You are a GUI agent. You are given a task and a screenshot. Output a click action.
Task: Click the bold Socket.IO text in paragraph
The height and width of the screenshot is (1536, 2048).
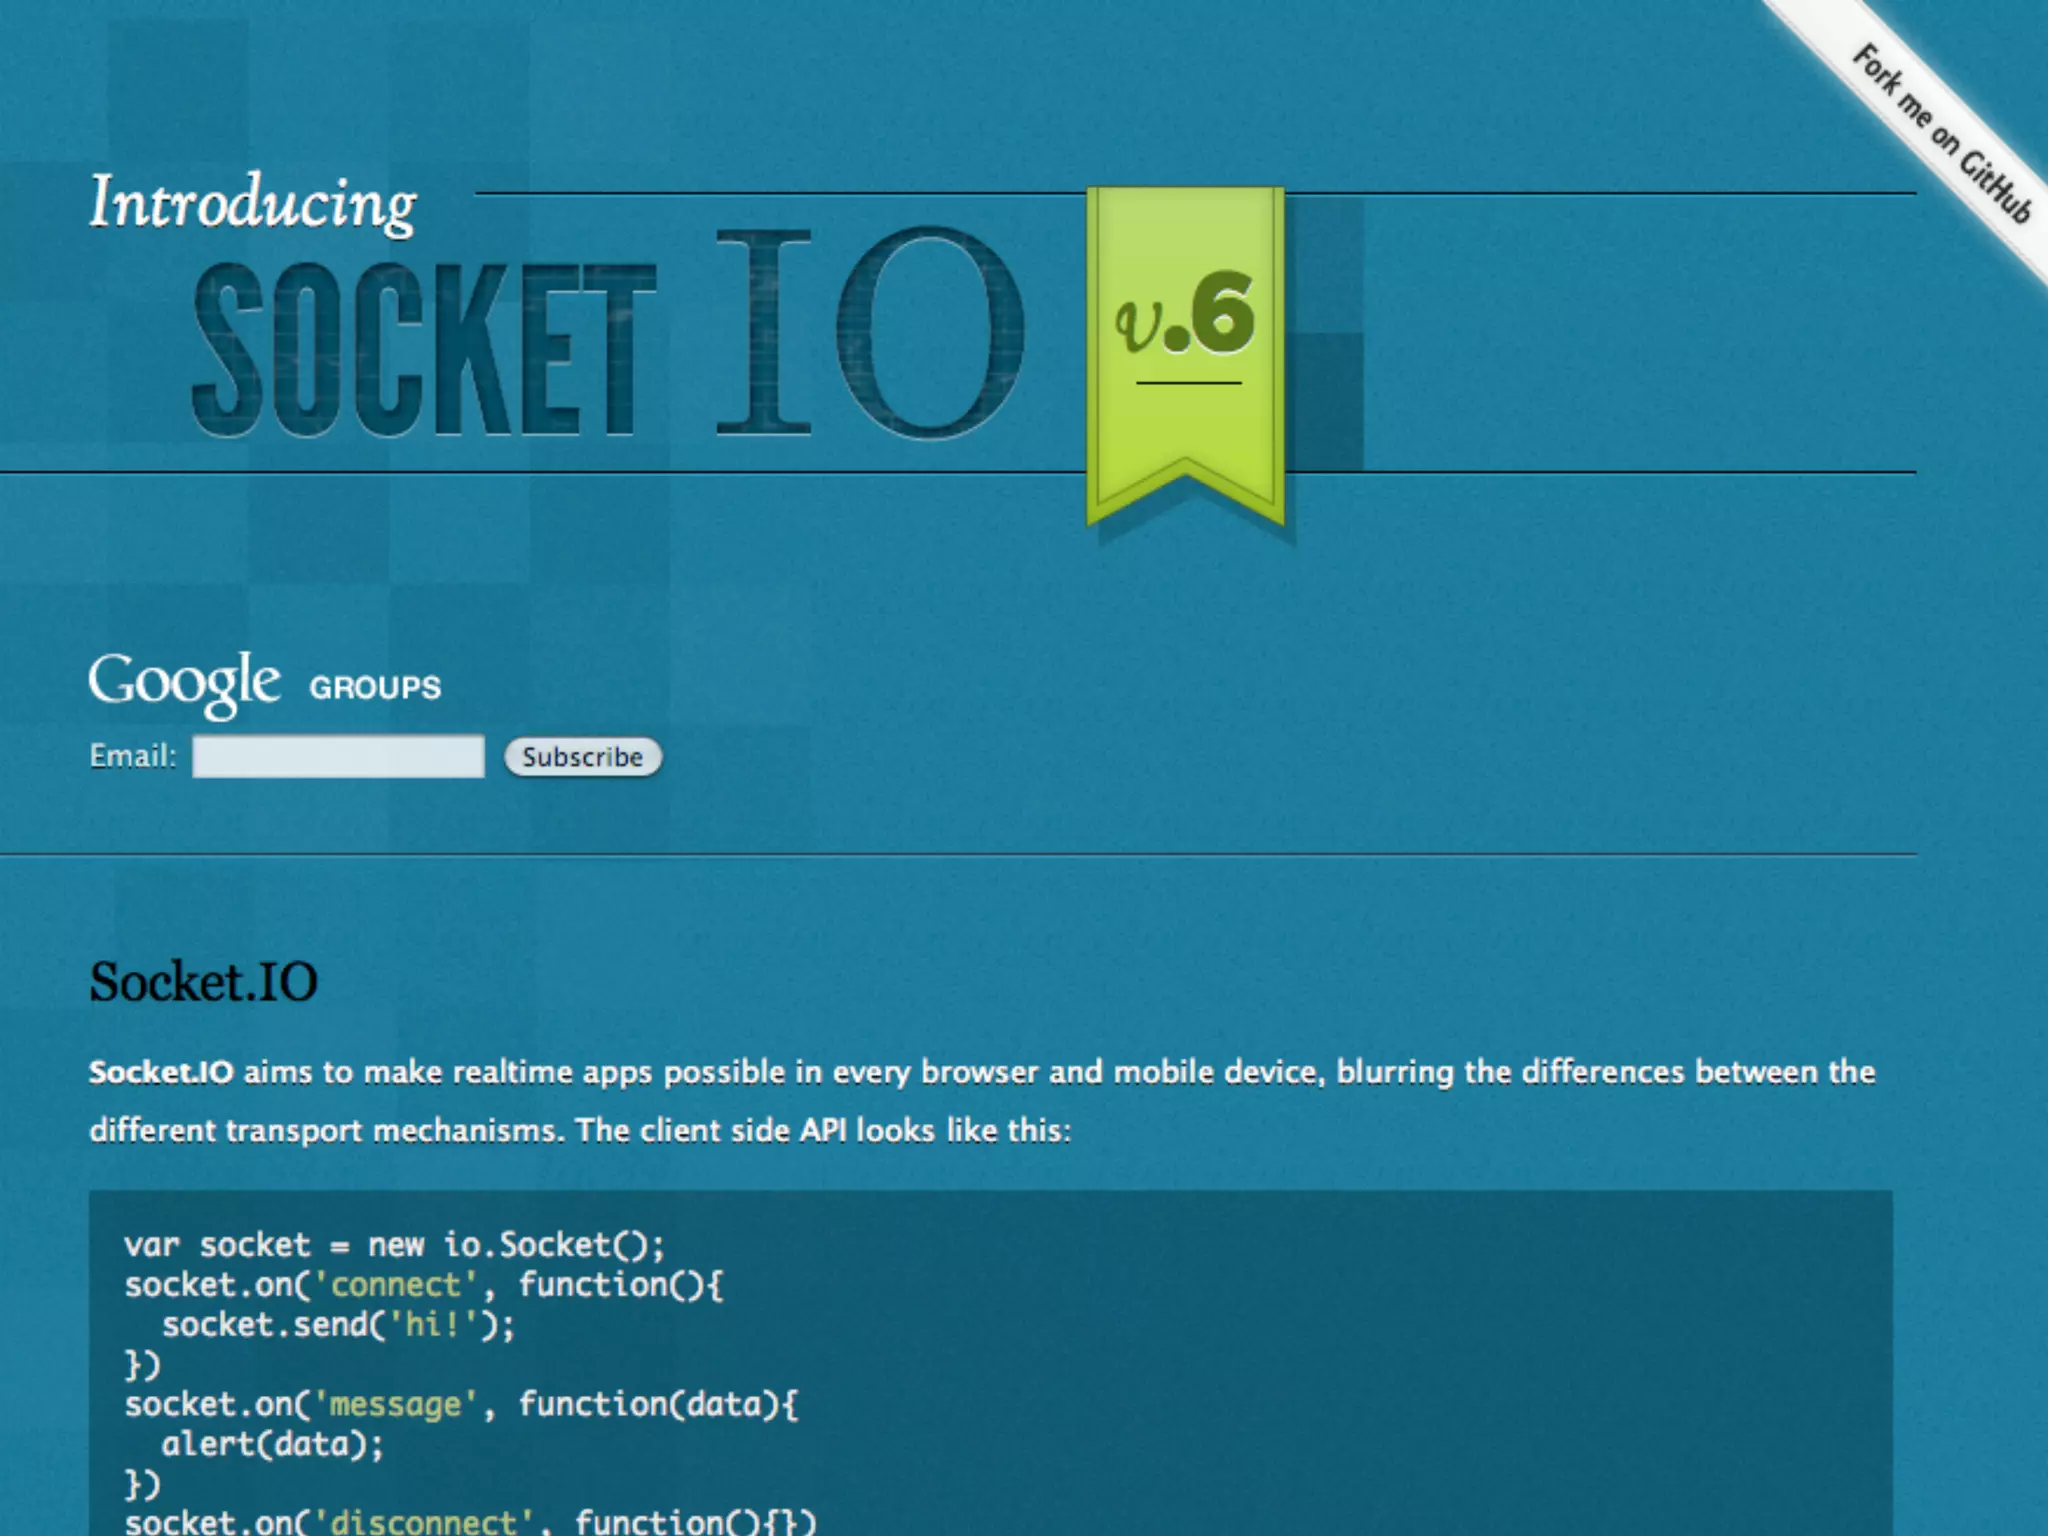click(161, 1072)
